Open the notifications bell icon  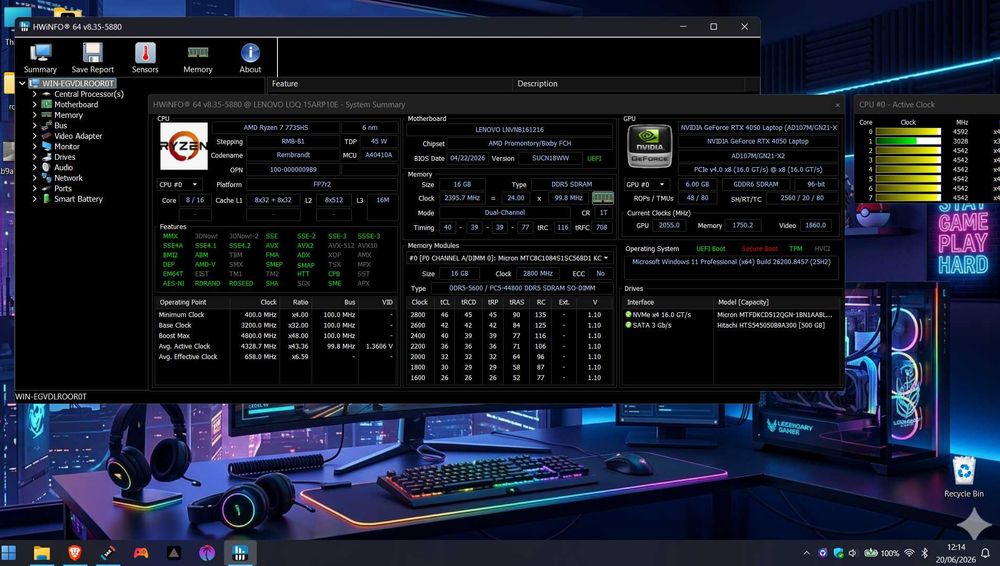point(985,553)
